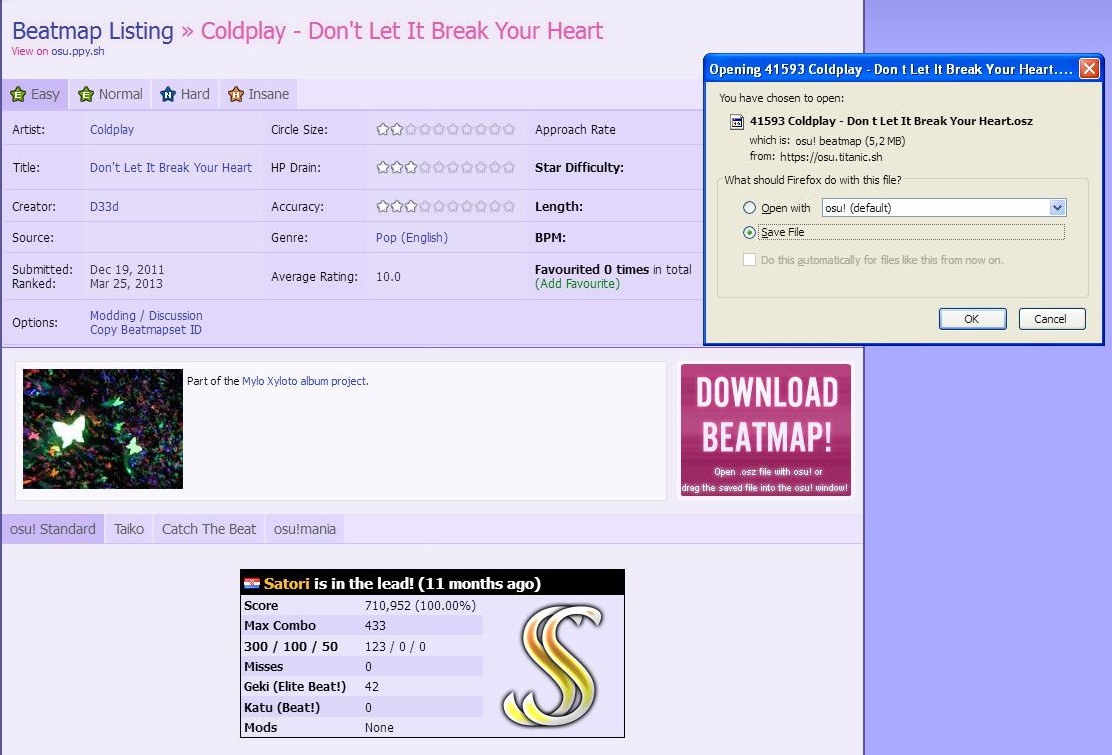
Task: Select the Insane difficulty tab
Action: pos(259,94)
